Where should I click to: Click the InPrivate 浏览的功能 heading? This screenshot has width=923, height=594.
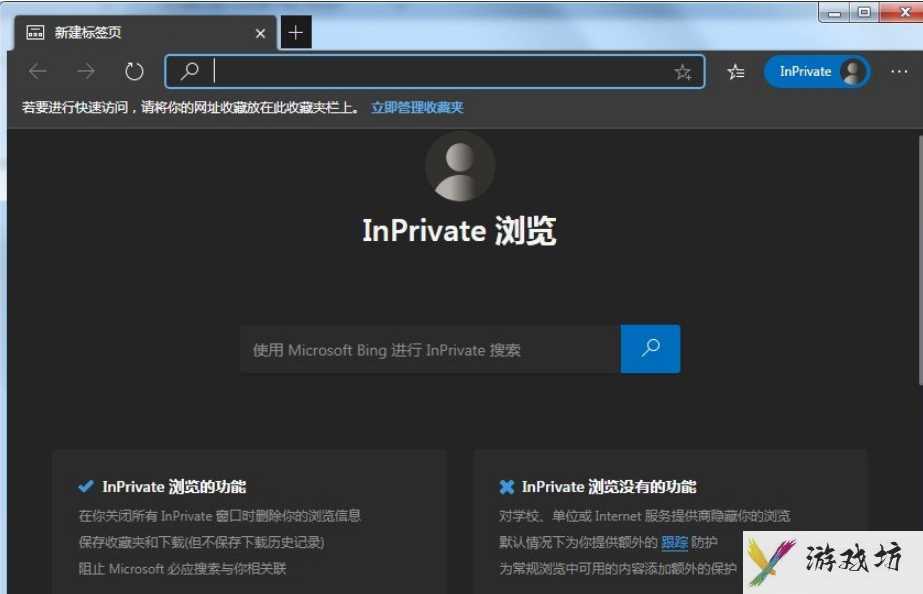(174, 487)
